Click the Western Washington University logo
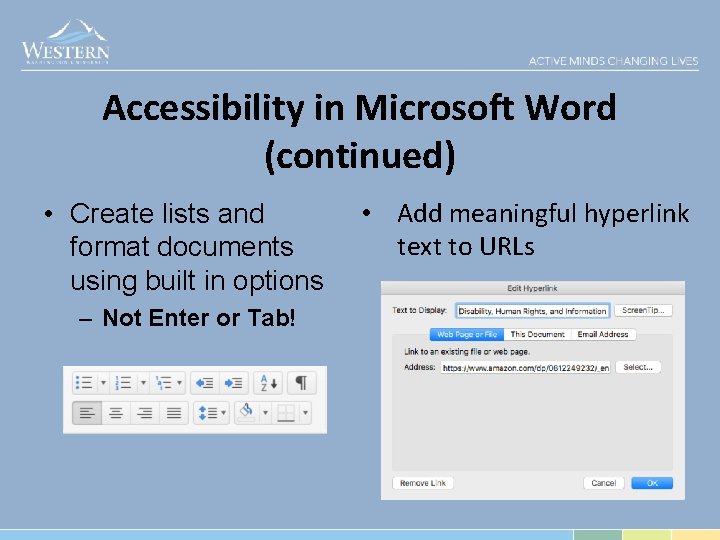The width and height of the screenshot is (720, 540). 65,42
